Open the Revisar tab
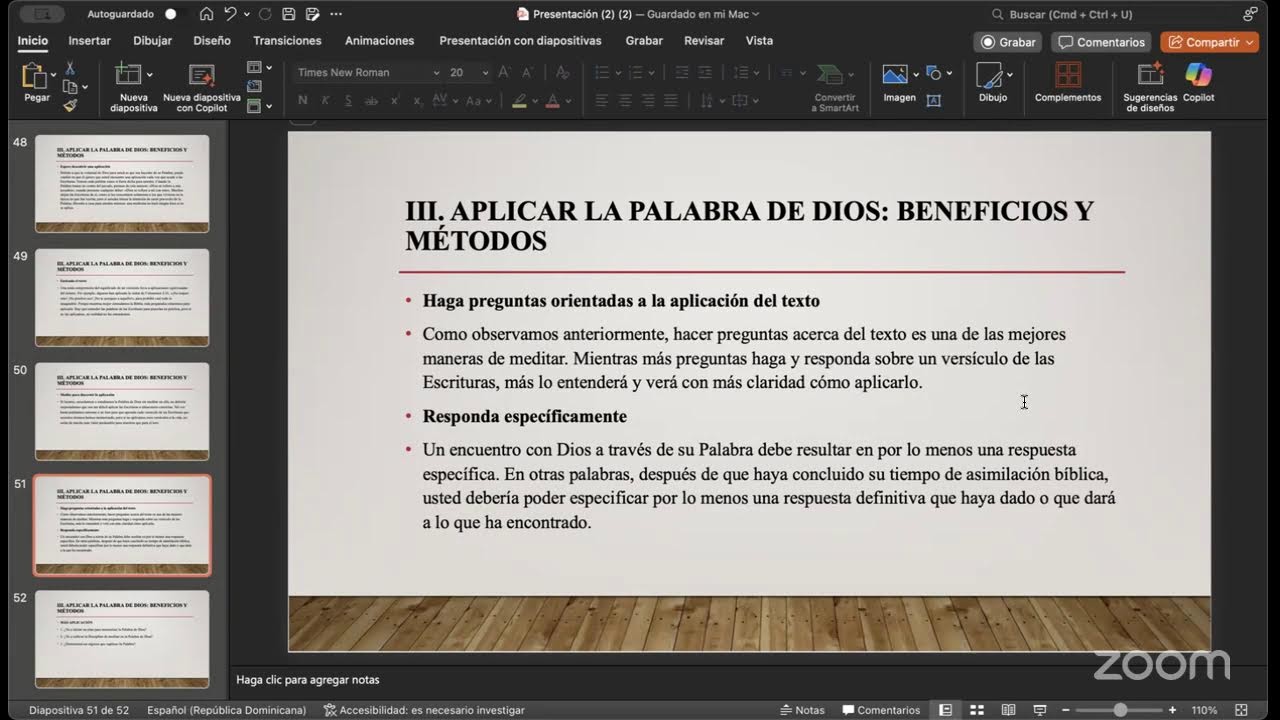This screenshot has width=1280, height=720. point(704,41)
